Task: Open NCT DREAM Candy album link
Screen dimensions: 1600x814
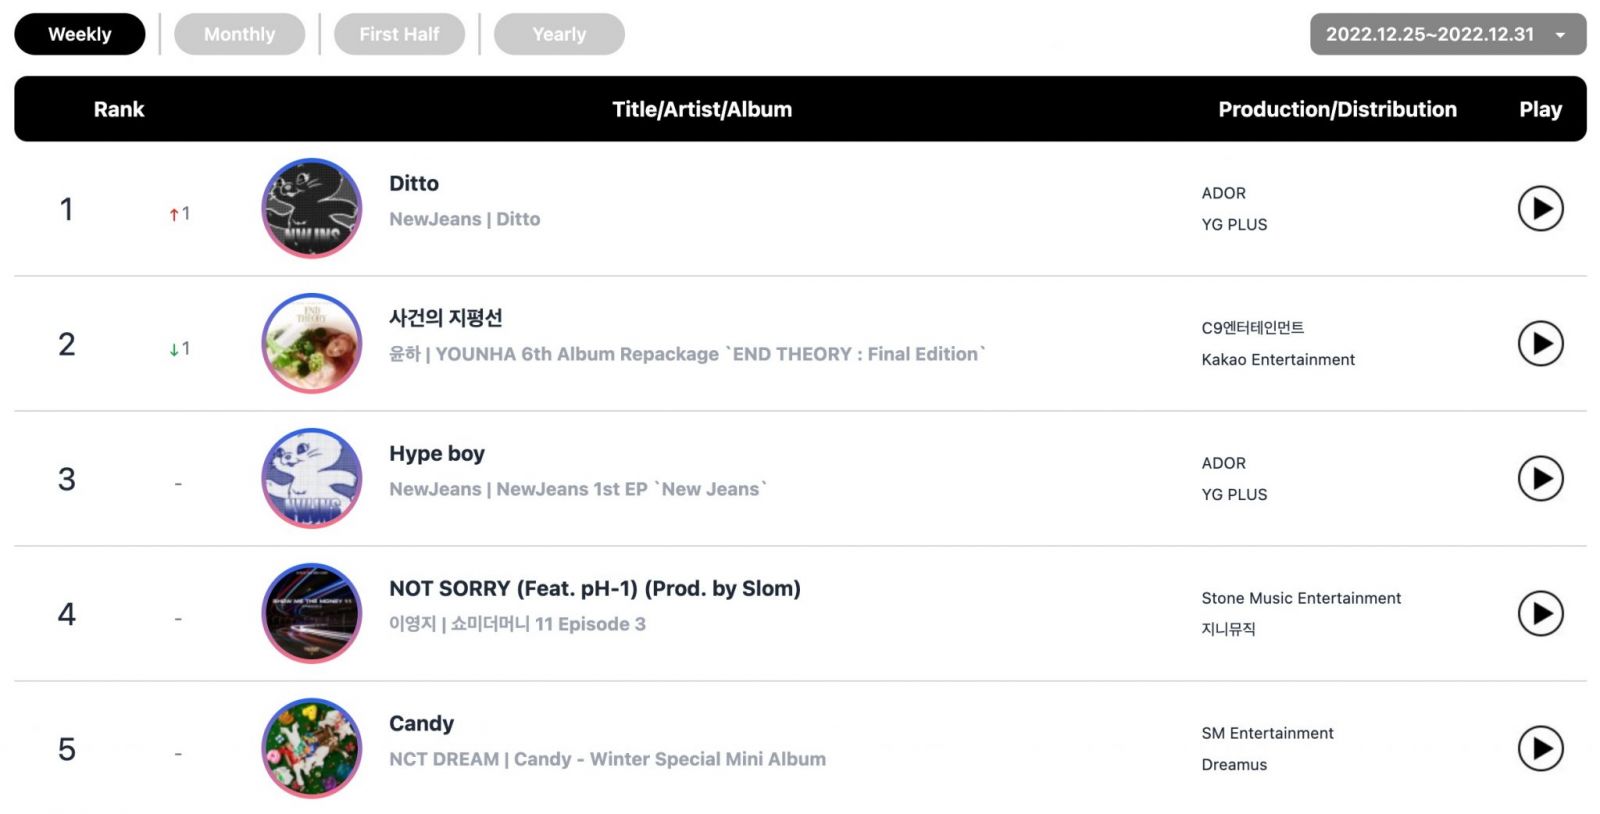Action: click(670, 759)
